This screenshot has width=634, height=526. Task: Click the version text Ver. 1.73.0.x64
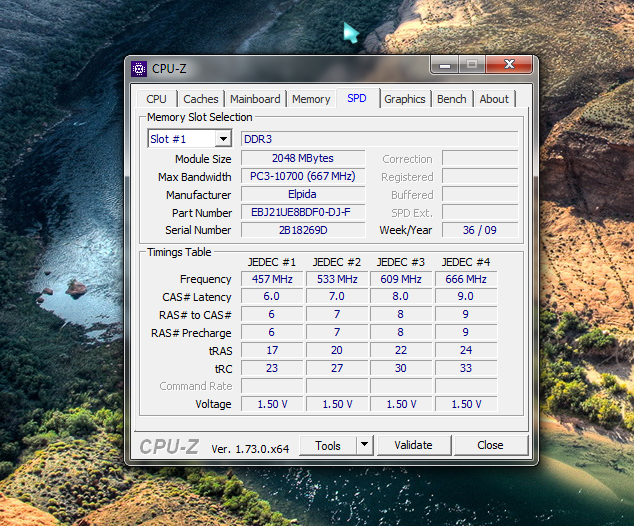coord(250,449)
